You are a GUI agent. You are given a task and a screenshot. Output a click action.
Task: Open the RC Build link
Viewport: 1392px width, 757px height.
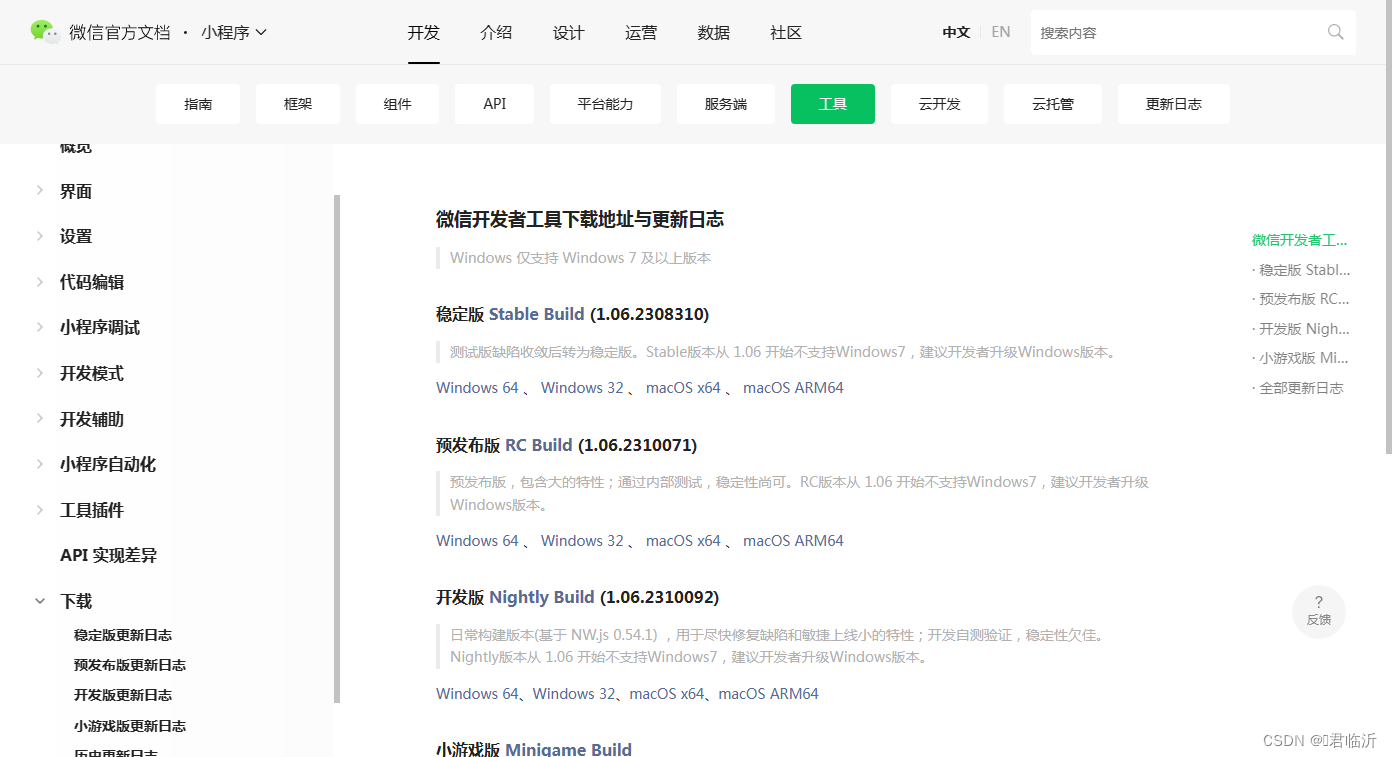(x=539, y=445)
